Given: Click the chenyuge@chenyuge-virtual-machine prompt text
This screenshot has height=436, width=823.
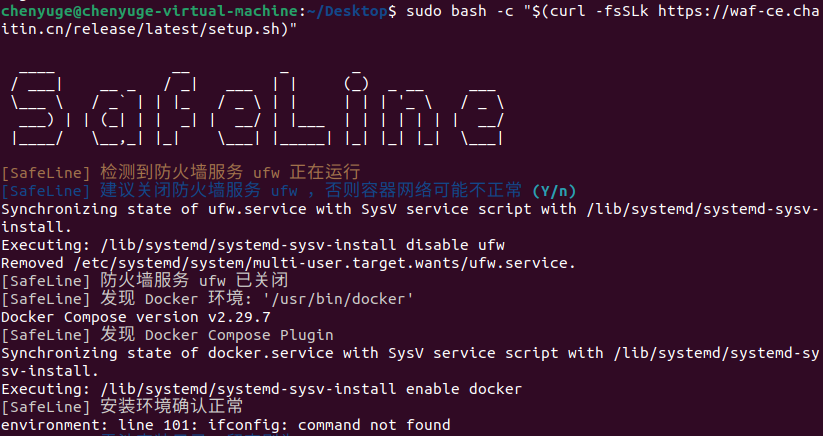Looking at the screenshot, I should pos(150,11).
